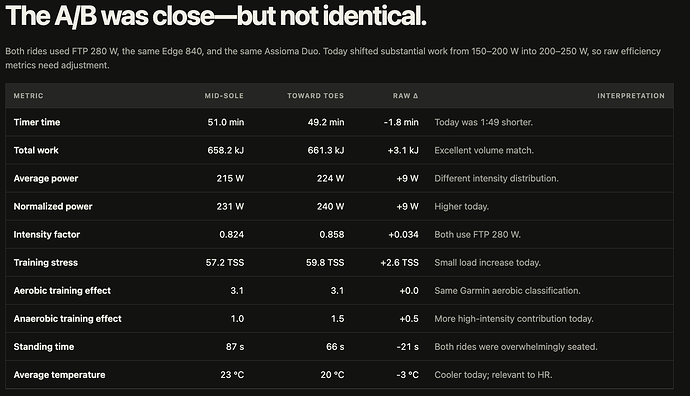Click the MID-SOLE column header
The height and width of the screenshot is (396, 690).
224,96
